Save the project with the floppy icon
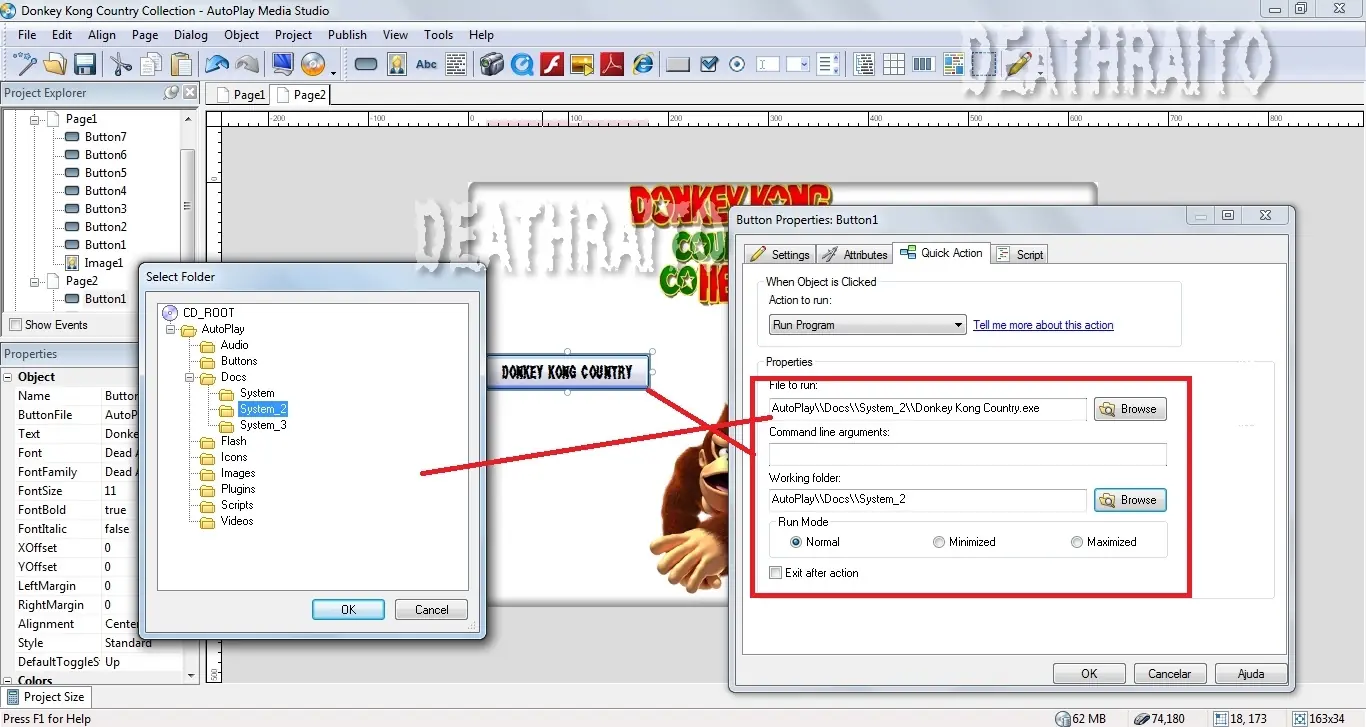 [85, 65]
